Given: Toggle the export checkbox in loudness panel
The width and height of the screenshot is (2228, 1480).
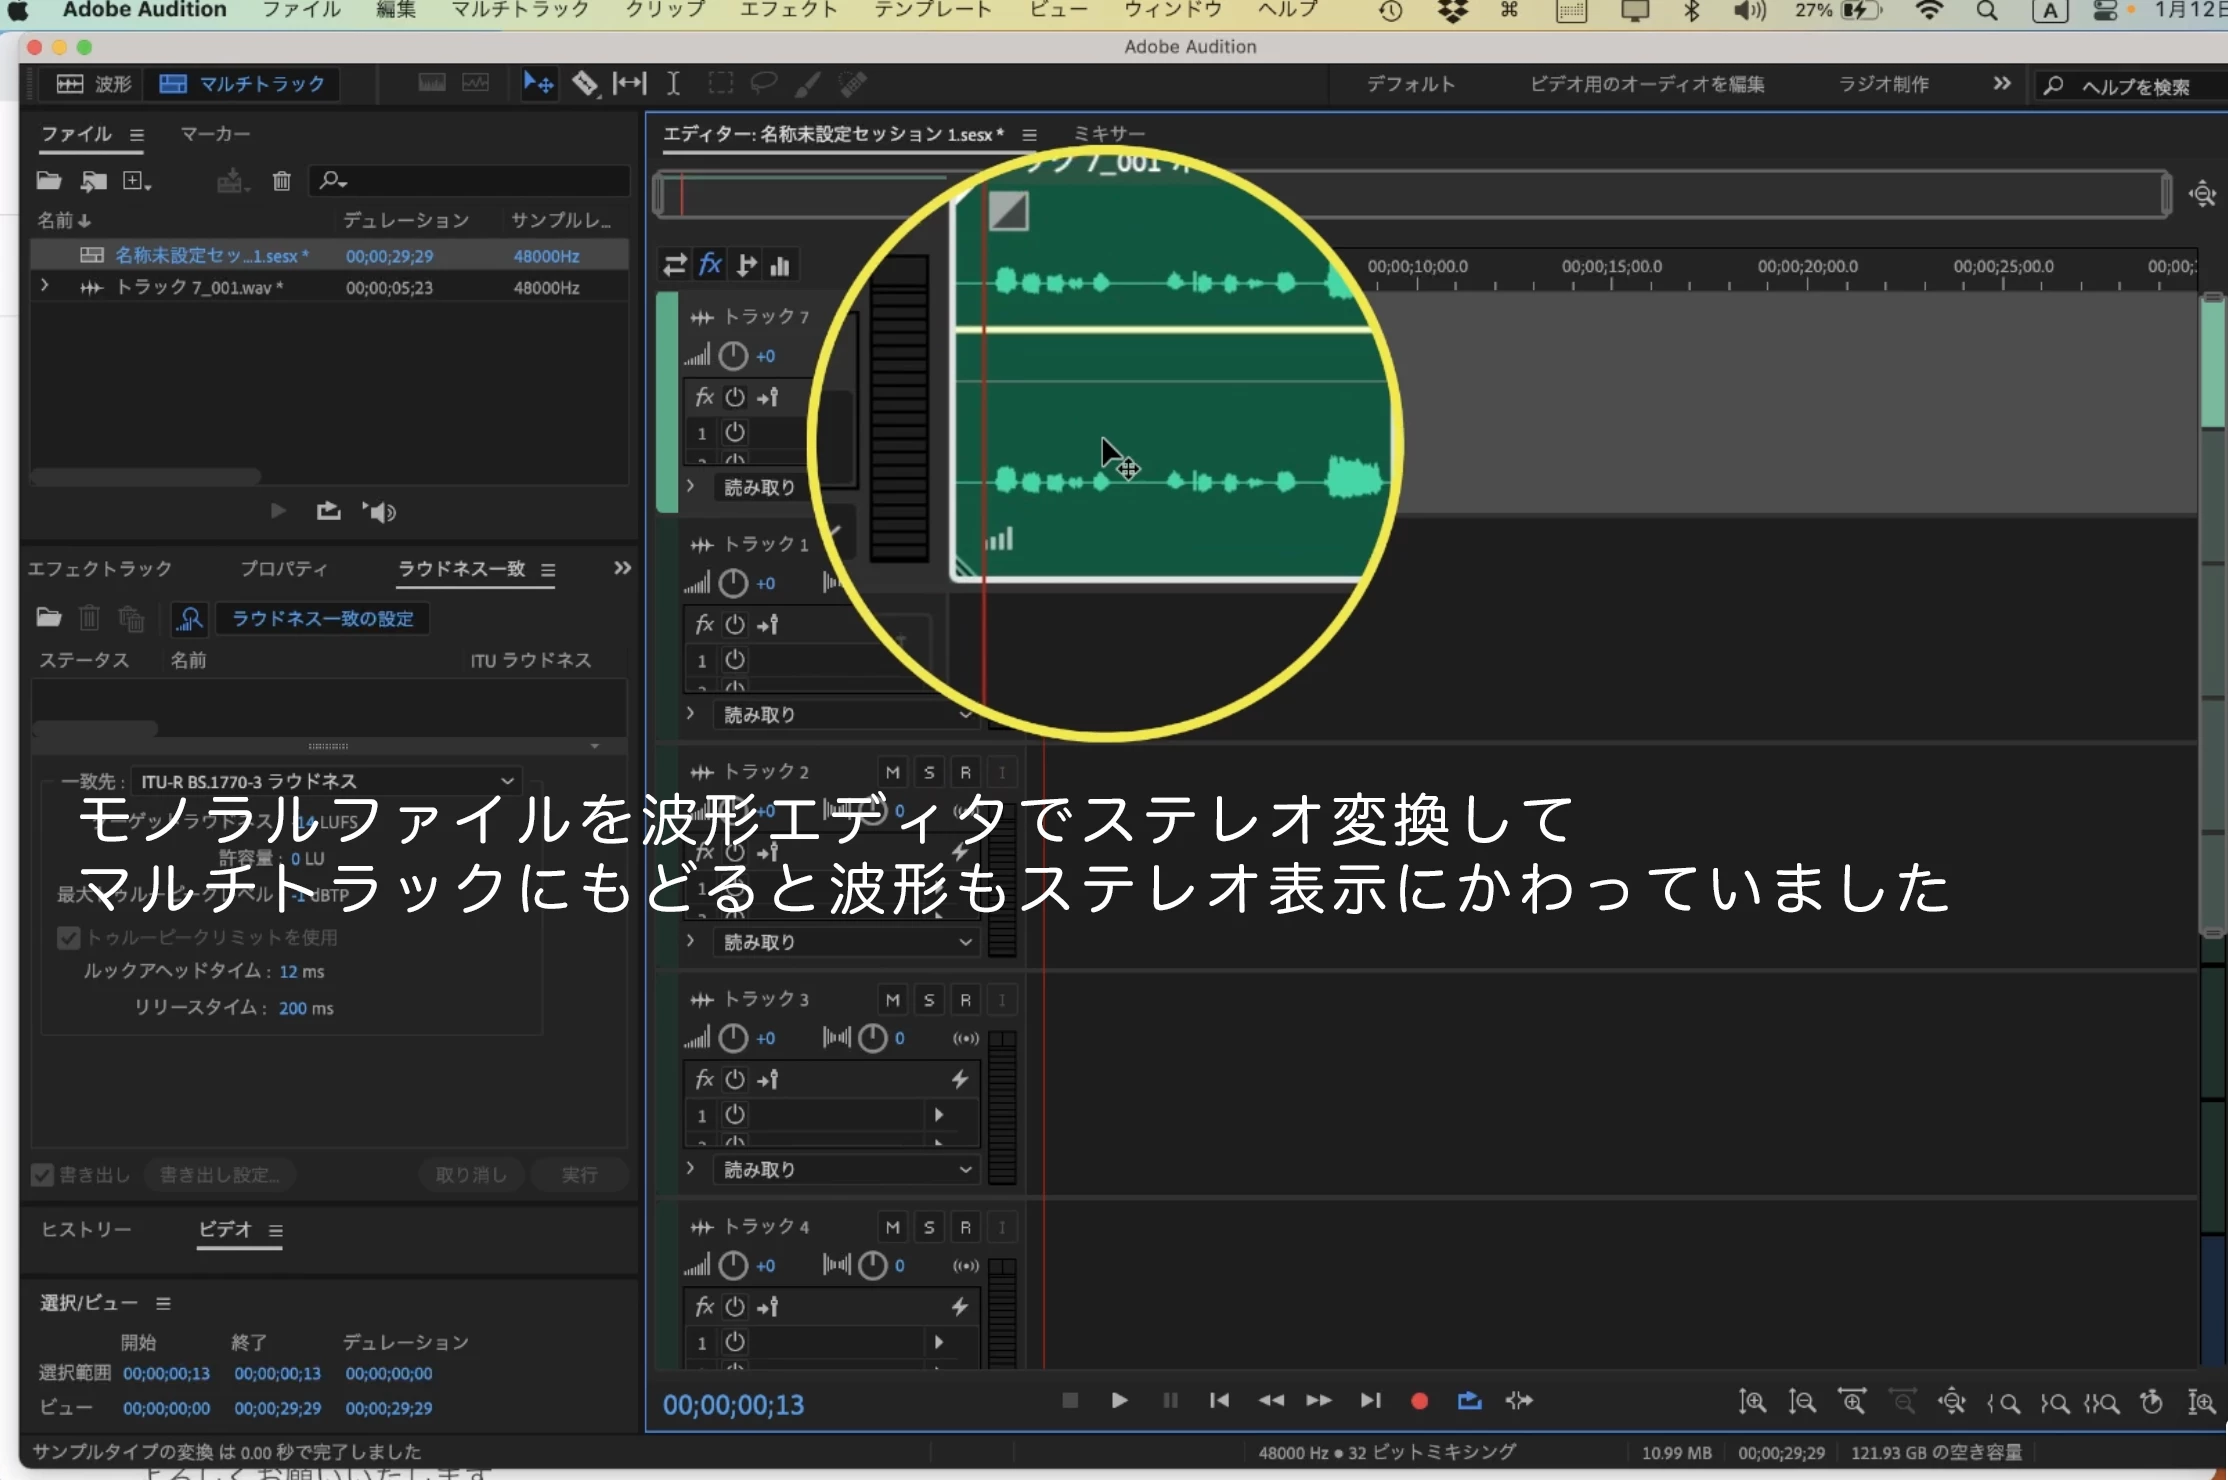Looking at the screenshot, I should click(42, 1175).
